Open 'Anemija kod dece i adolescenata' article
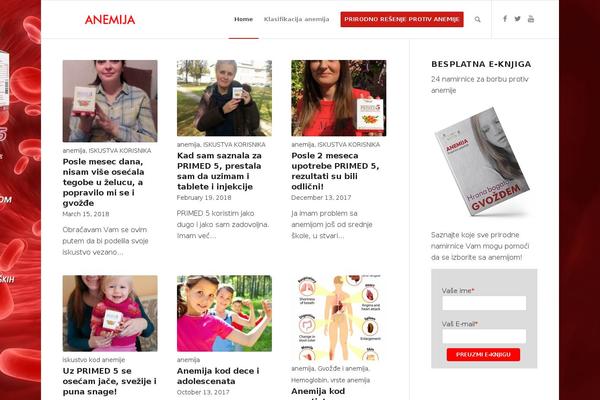The width and height of the screenshot is (600, 400). click(x=218, y=376)
